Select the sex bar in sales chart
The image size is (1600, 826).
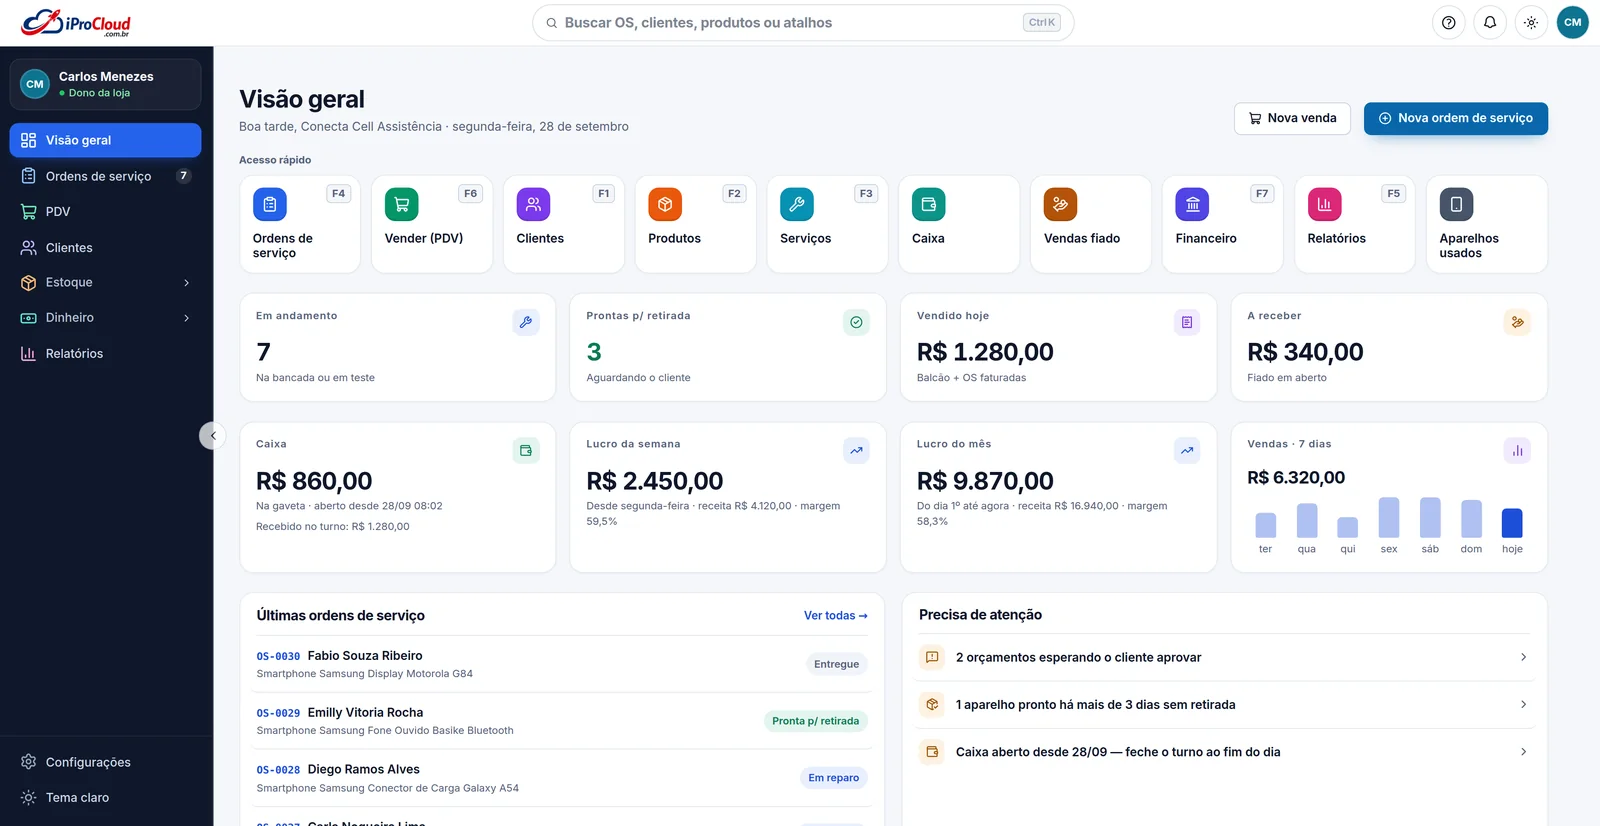pyautogui.click(x=1389, y=518)
